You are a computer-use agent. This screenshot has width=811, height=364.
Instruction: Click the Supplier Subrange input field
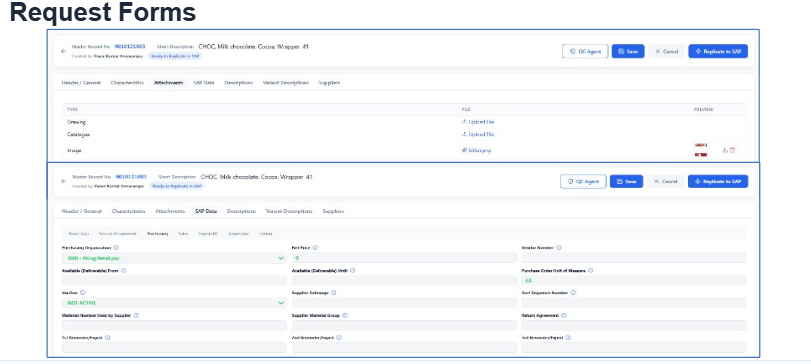404,303
